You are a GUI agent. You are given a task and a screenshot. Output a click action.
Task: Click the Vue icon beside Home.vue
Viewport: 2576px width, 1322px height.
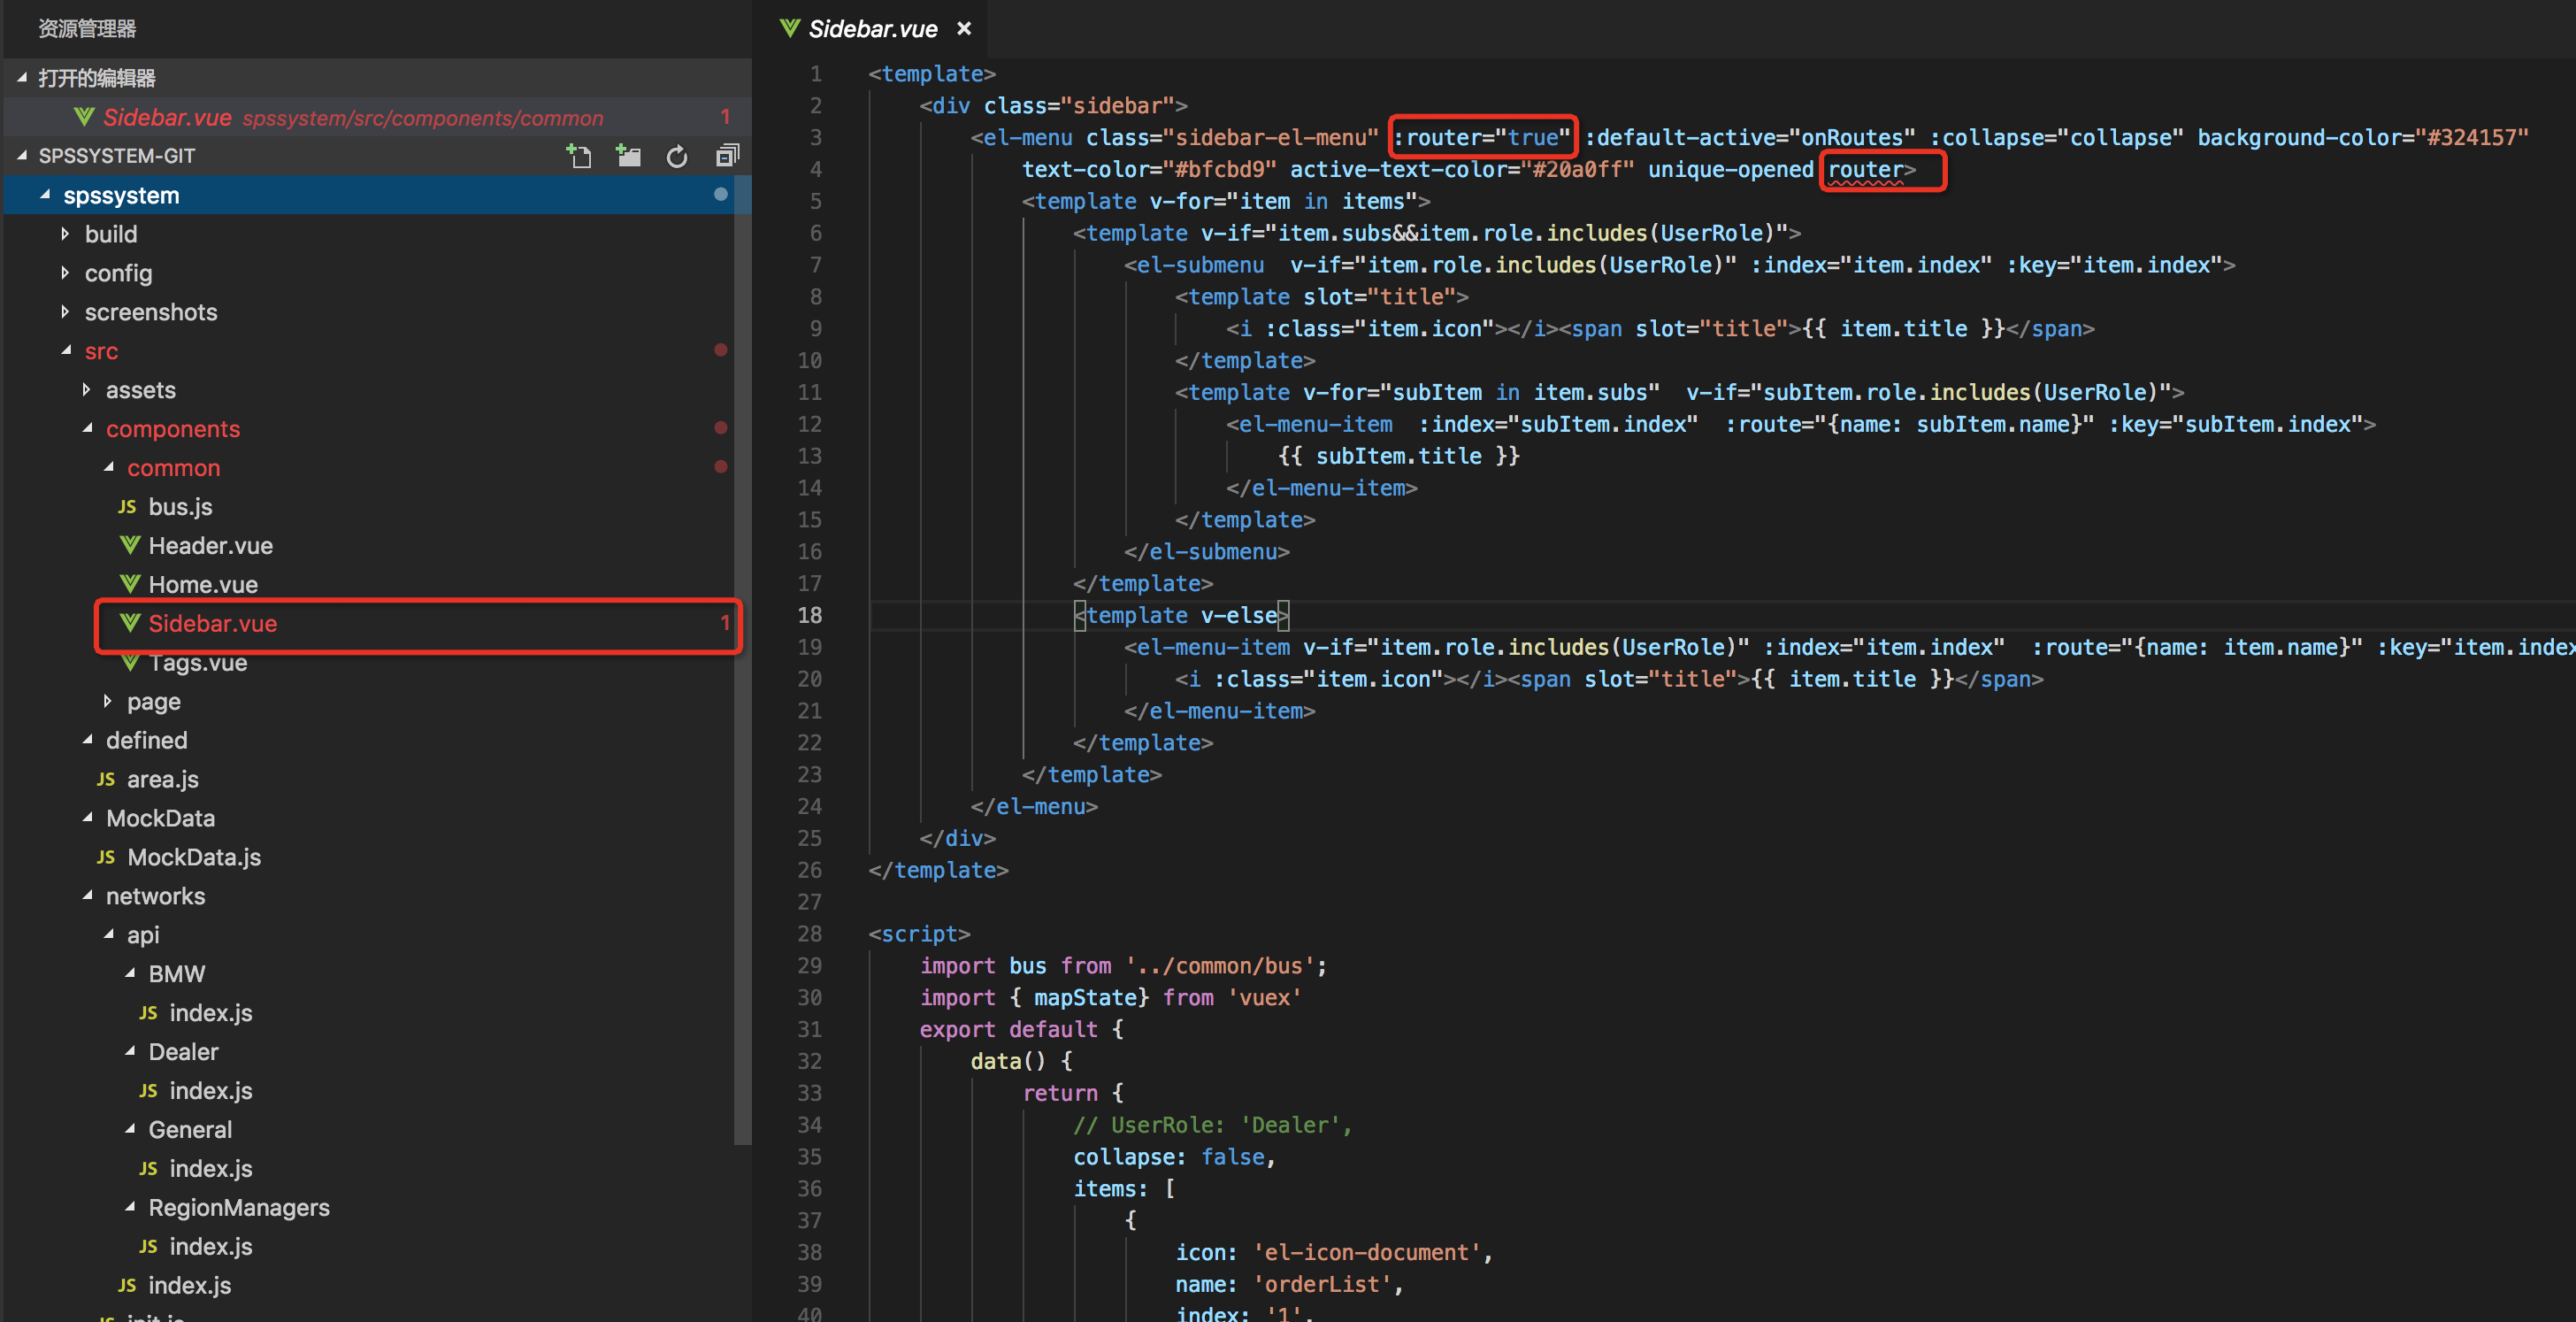pyautogui.click(x=130, y=584)
